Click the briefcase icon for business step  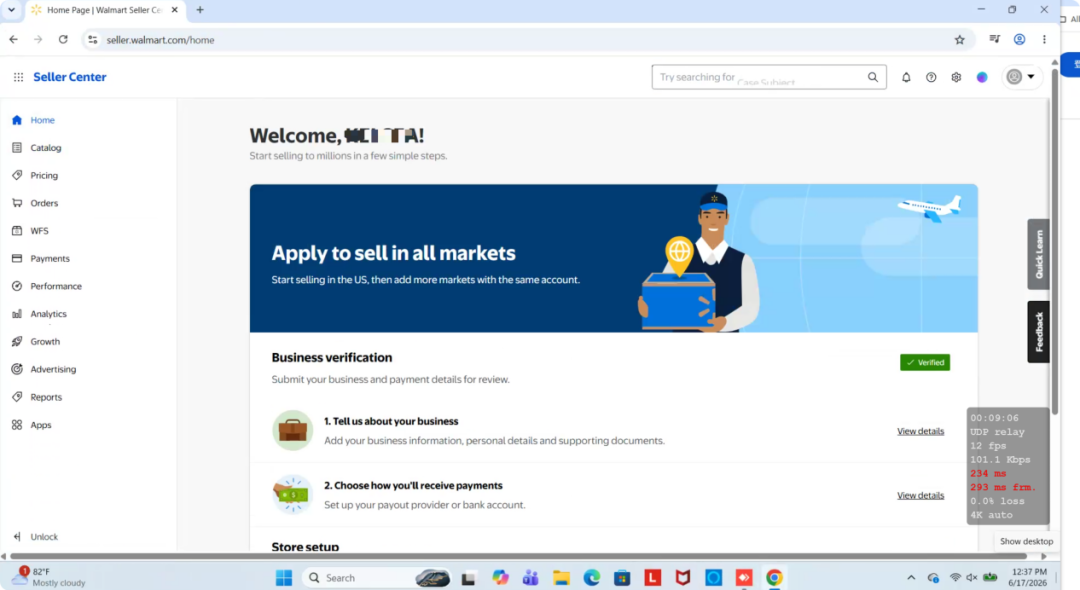pyautogui.click(x=292, y=430)
